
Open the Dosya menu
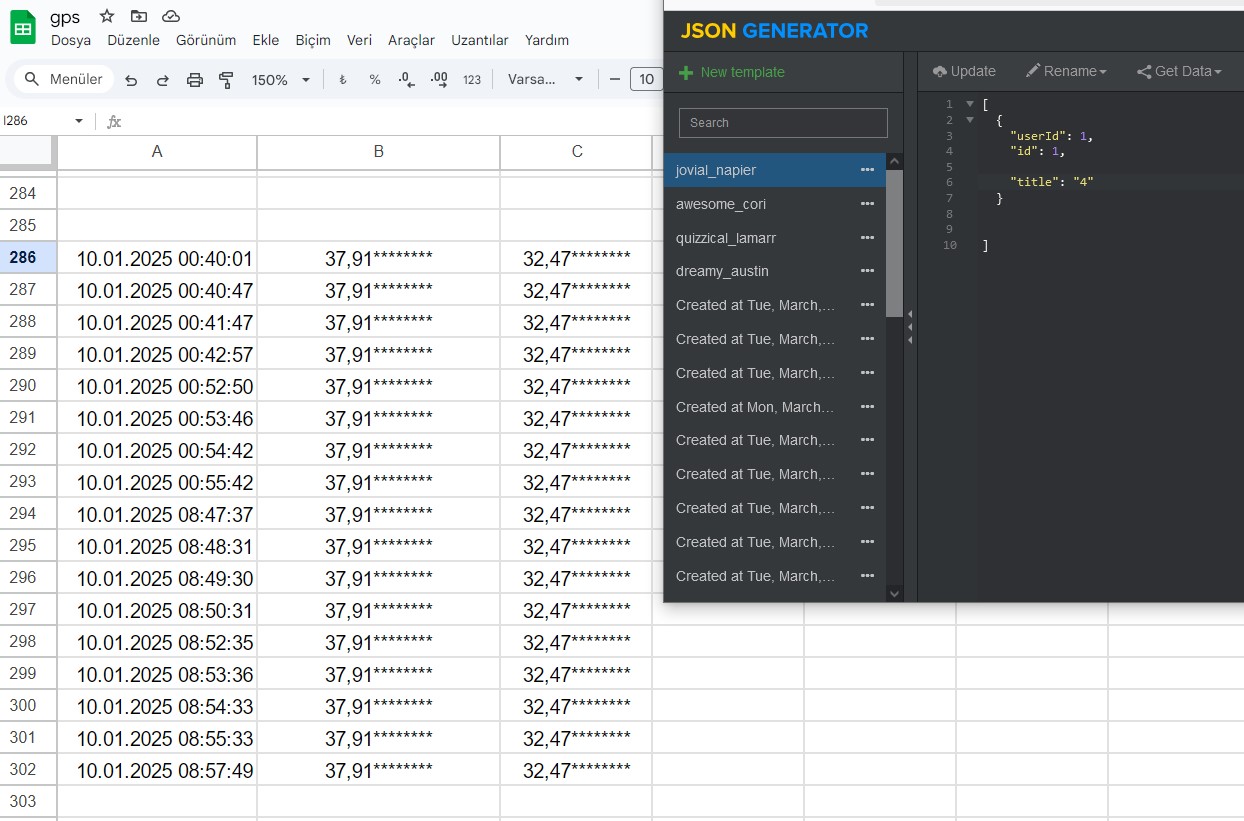click(71, 40)
